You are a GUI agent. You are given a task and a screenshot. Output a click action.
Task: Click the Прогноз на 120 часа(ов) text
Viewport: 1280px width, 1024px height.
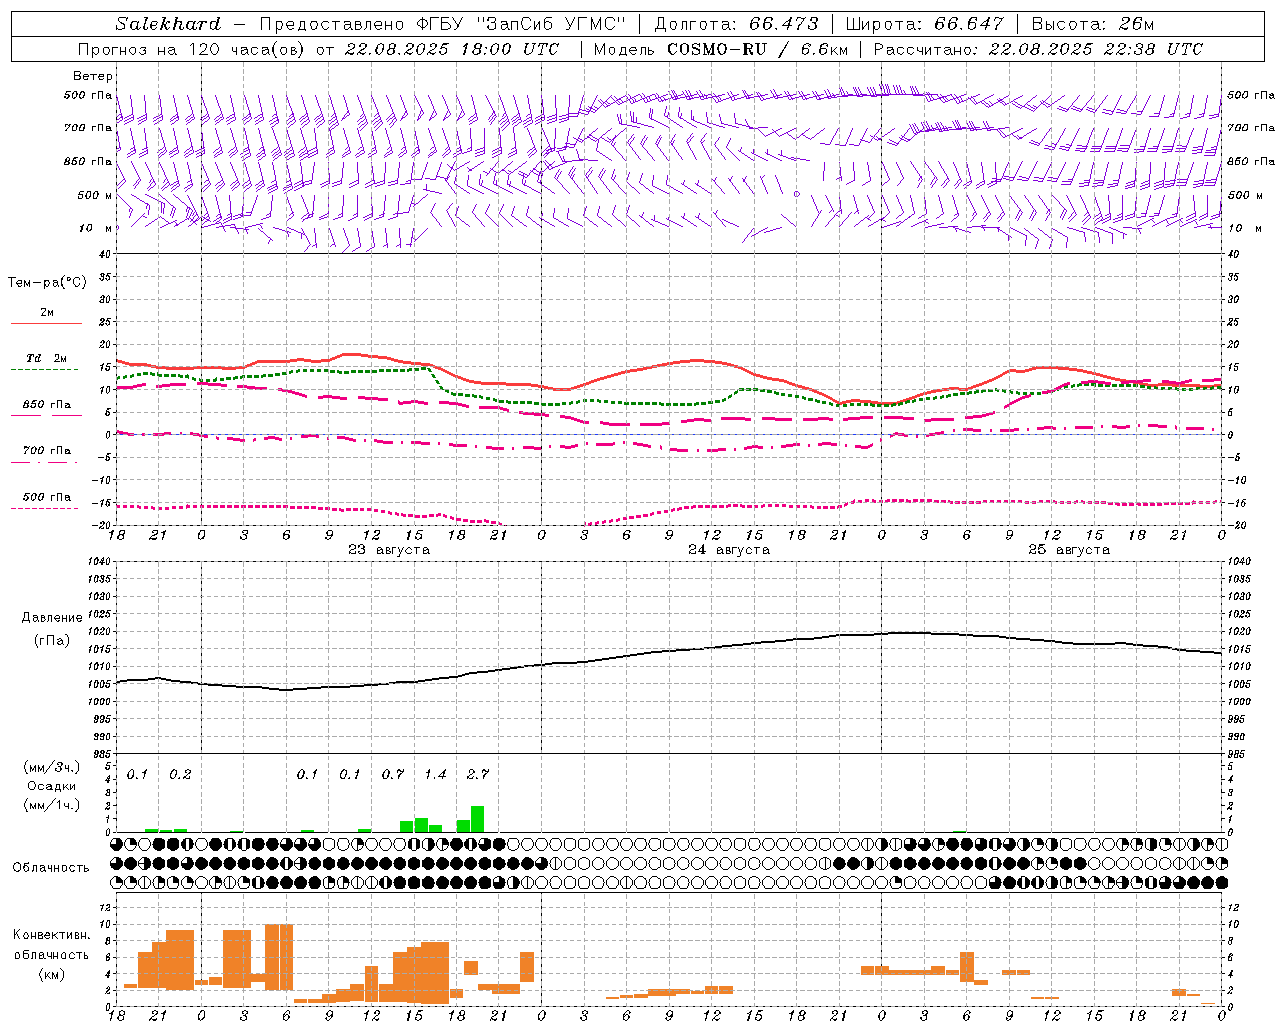pos(192,49)
